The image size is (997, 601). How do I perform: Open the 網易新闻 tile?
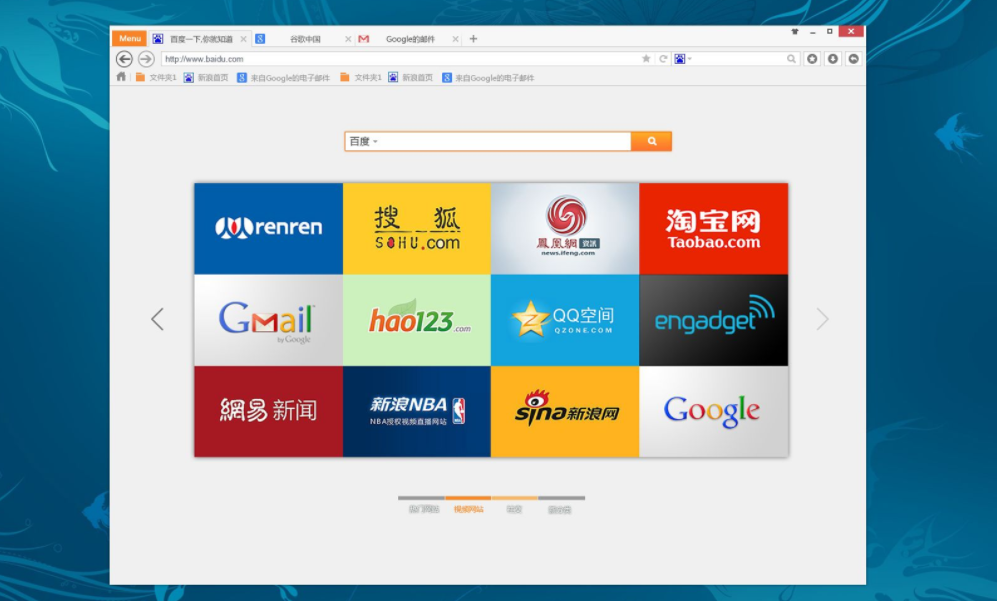coord(268,411)
